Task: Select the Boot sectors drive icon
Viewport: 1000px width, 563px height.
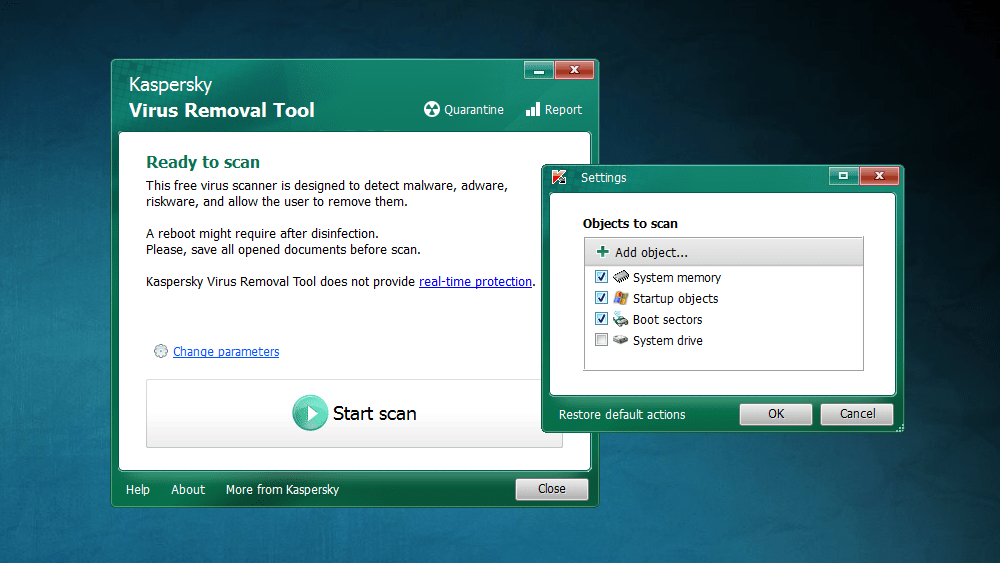Action: [621, 319]
